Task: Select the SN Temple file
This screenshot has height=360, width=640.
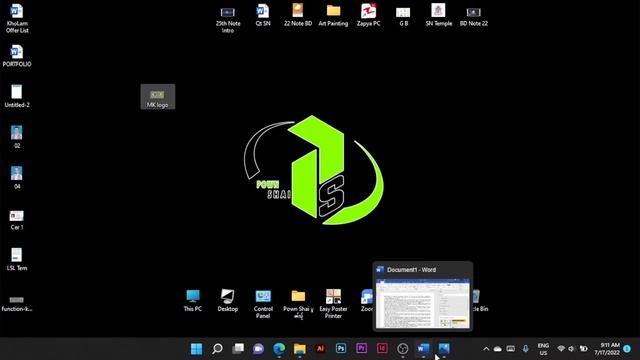Action: tap(439, 15)
